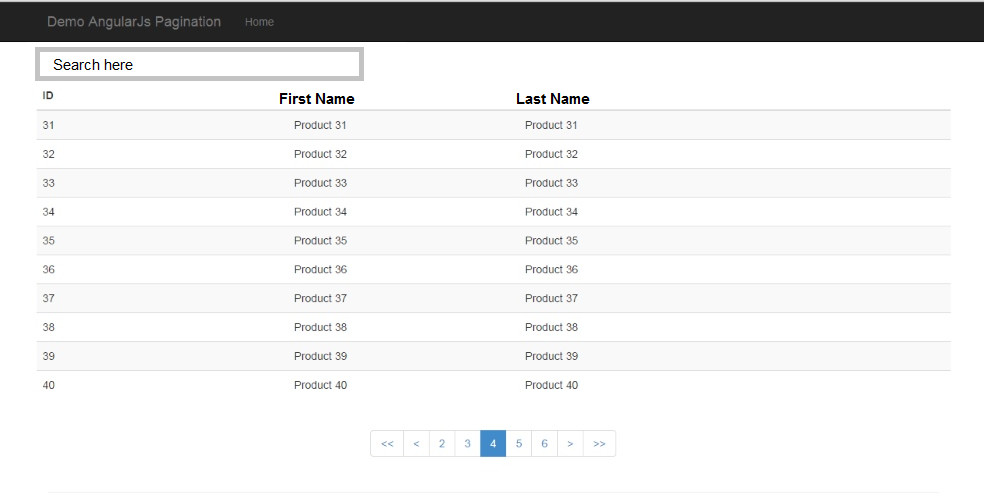Image resolution: width=984 pixels, height=497 pixels.
Task: Select the row with ID 31
Action: (493, 125)
